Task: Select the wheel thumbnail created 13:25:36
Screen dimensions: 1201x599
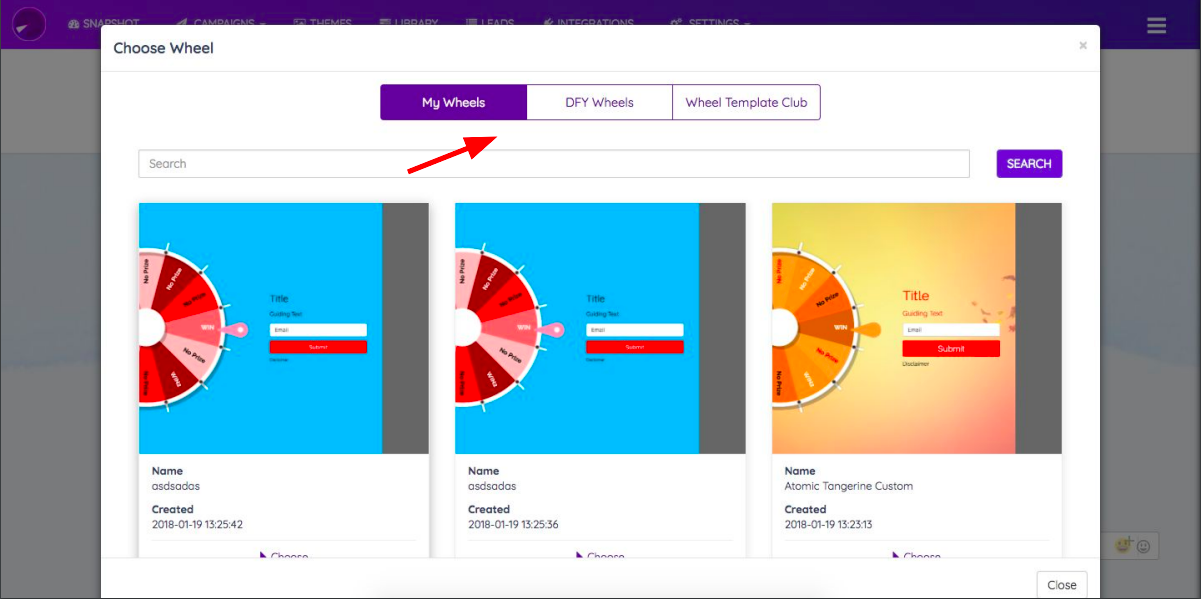Action: [600, 329]
